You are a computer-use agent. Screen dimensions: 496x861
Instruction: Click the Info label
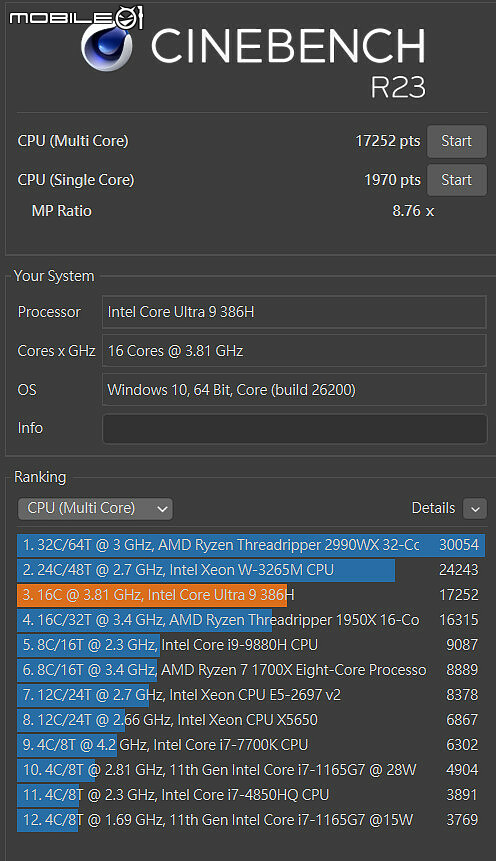(30, 428)
